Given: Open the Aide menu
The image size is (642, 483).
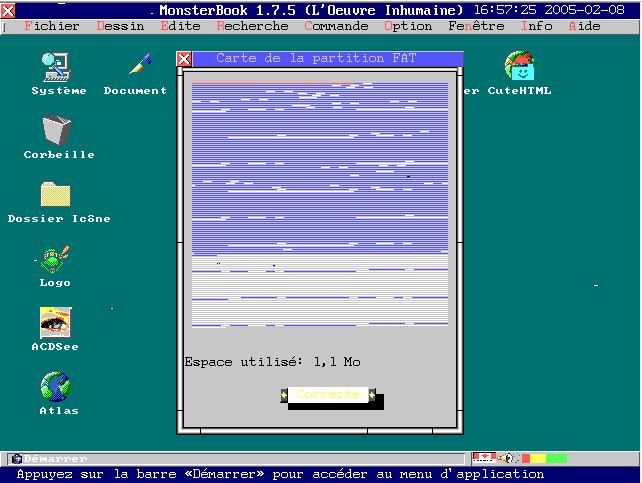Looking at the screenshot, I should (x=584, y=26).
